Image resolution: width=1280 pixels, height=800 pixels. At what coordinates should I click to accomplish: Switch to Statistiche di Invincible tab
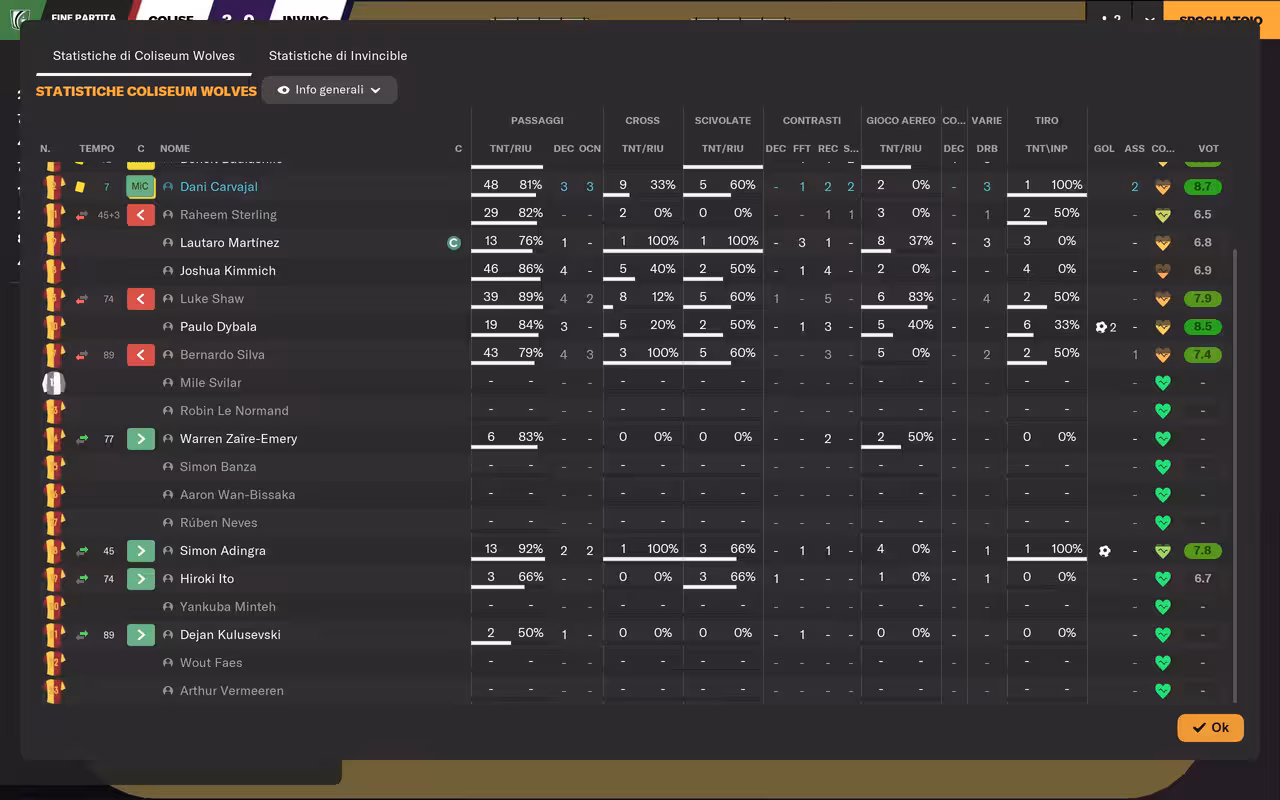(x=338, y=56)
